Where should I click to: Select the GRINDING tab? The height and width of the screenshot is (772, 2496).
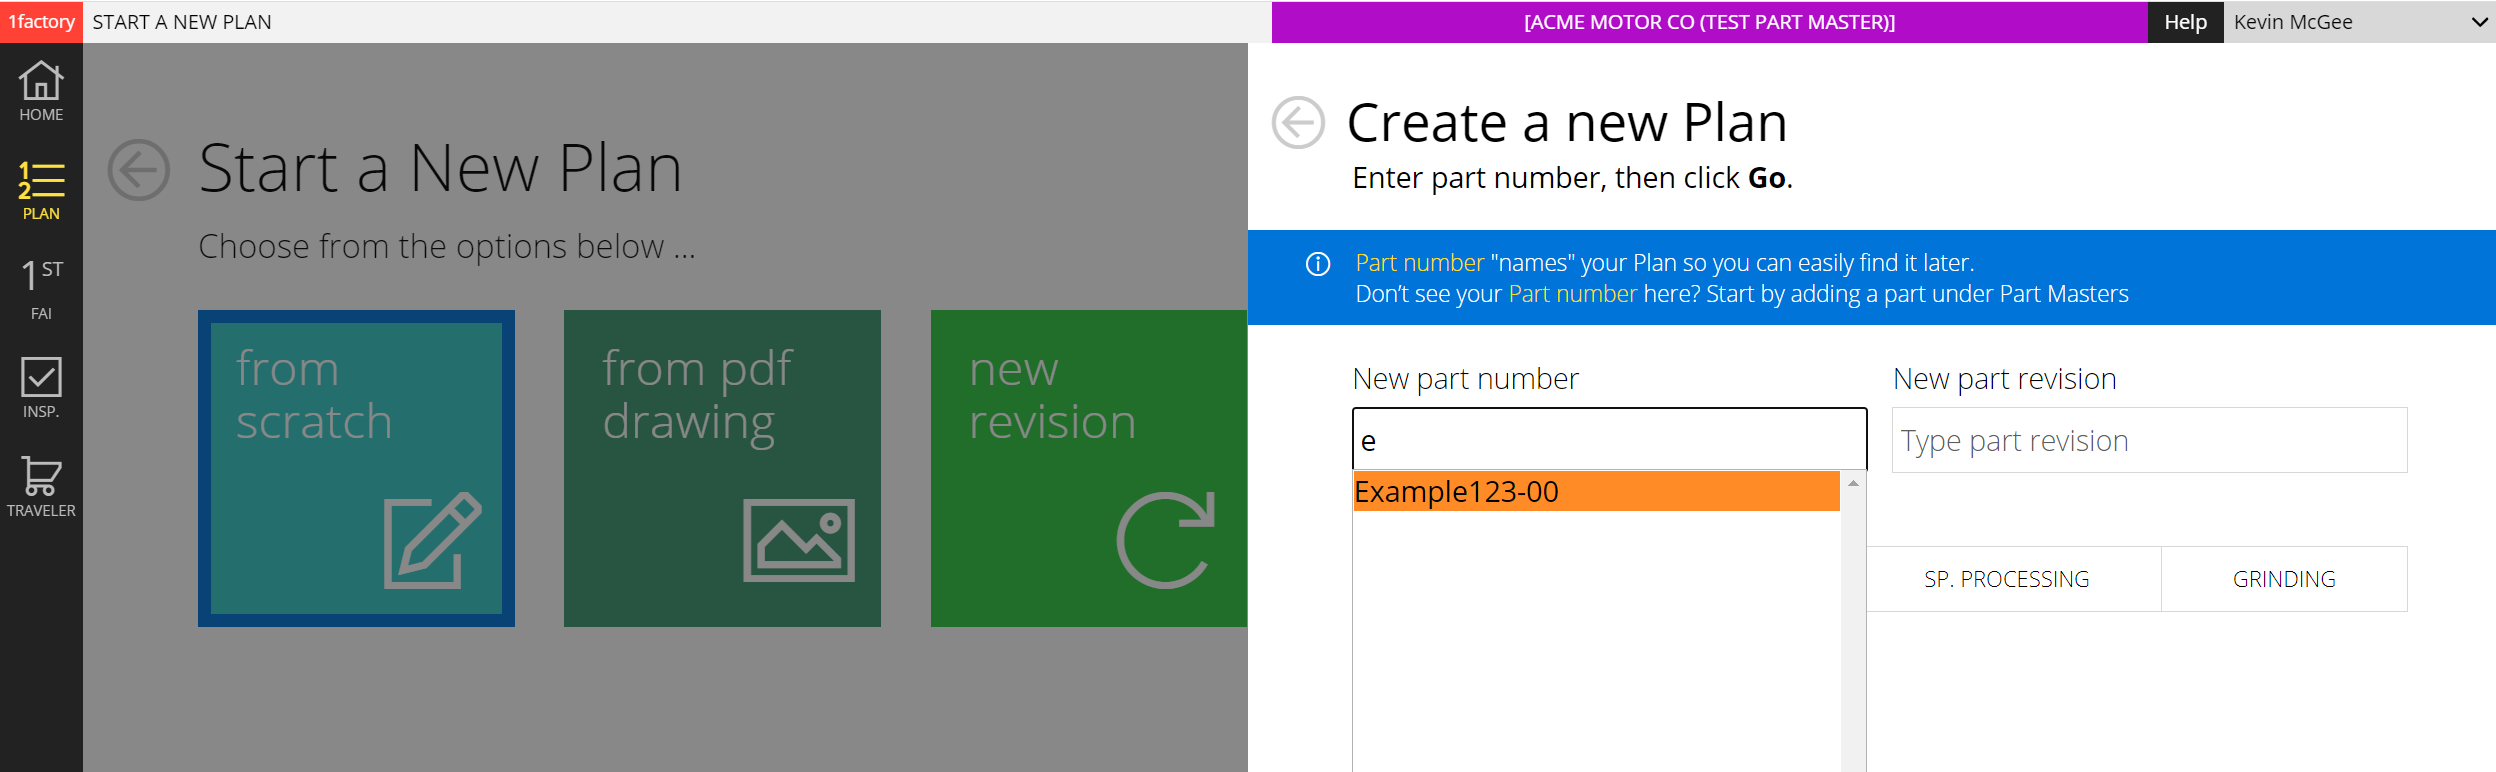click(x=2284, y=579)
